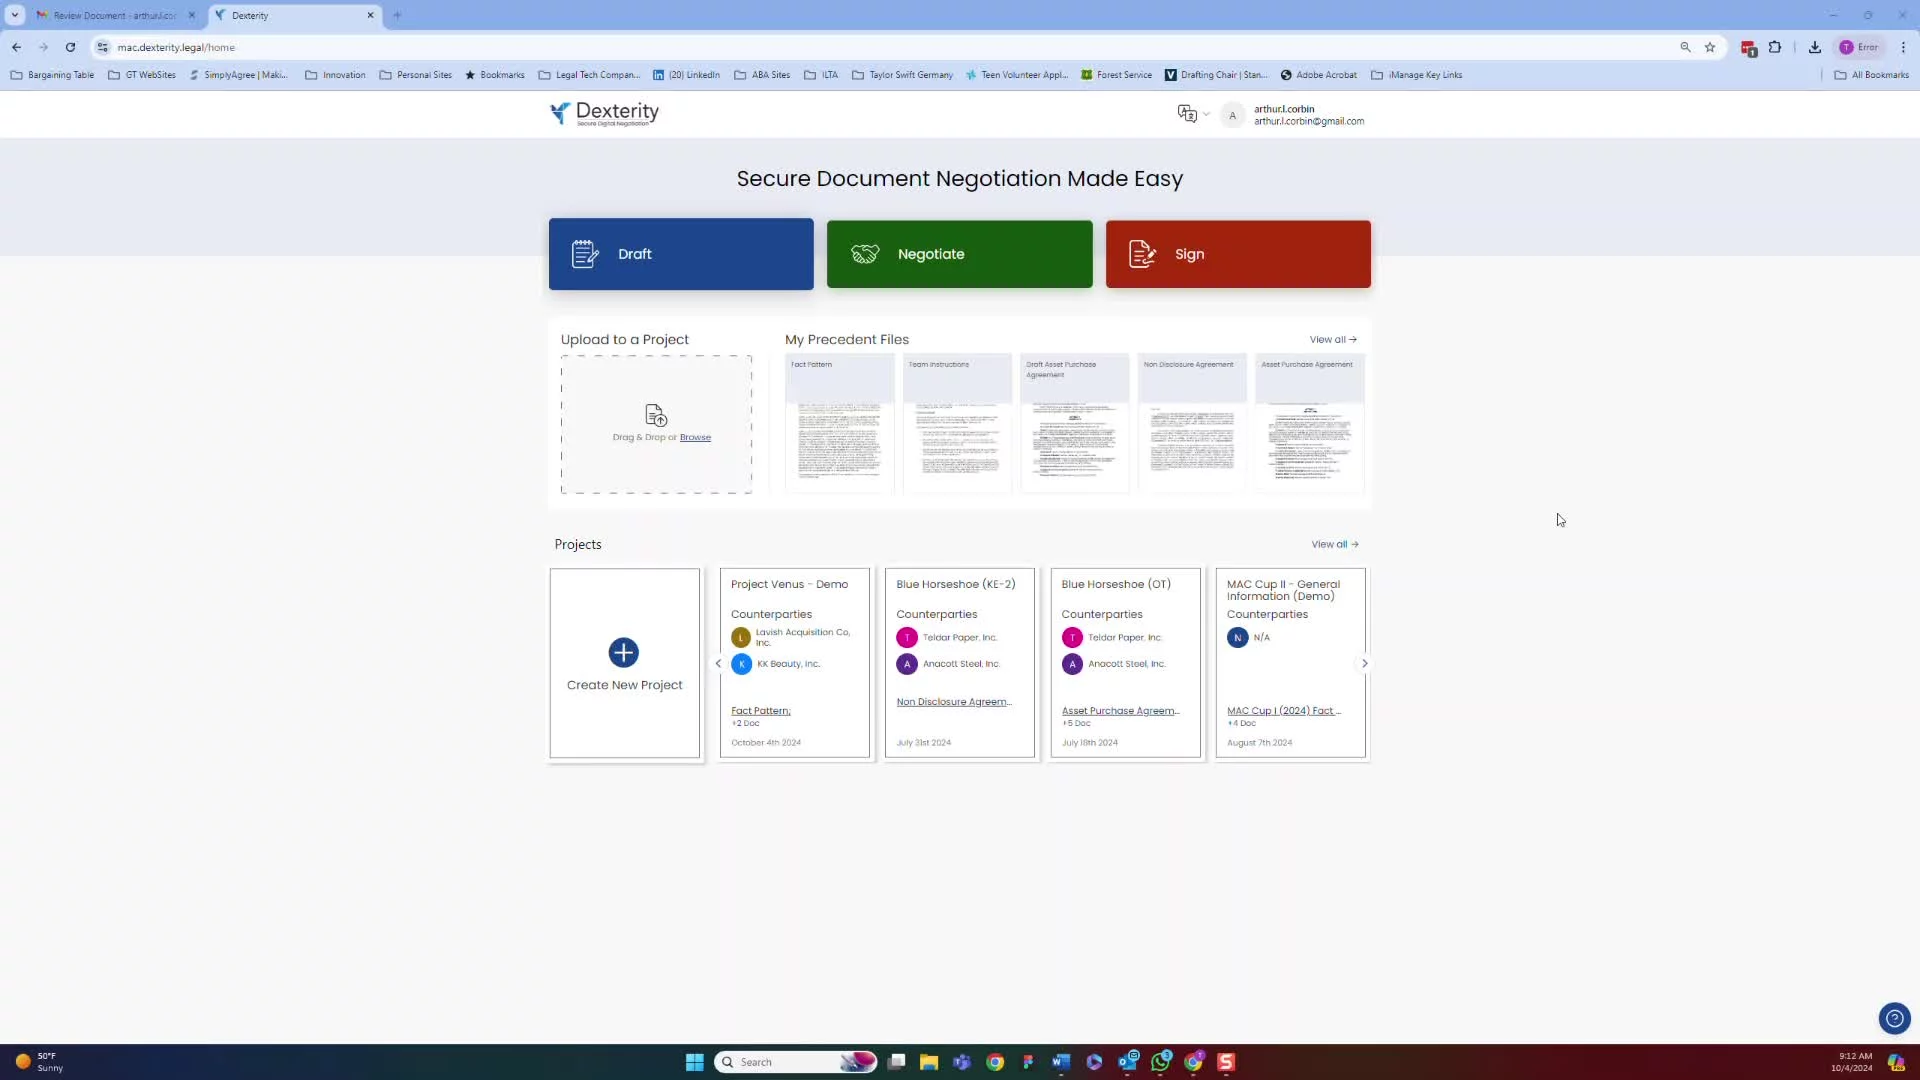Open the Blue Horseshoe (OT) project title

(x=1116, y=584)
